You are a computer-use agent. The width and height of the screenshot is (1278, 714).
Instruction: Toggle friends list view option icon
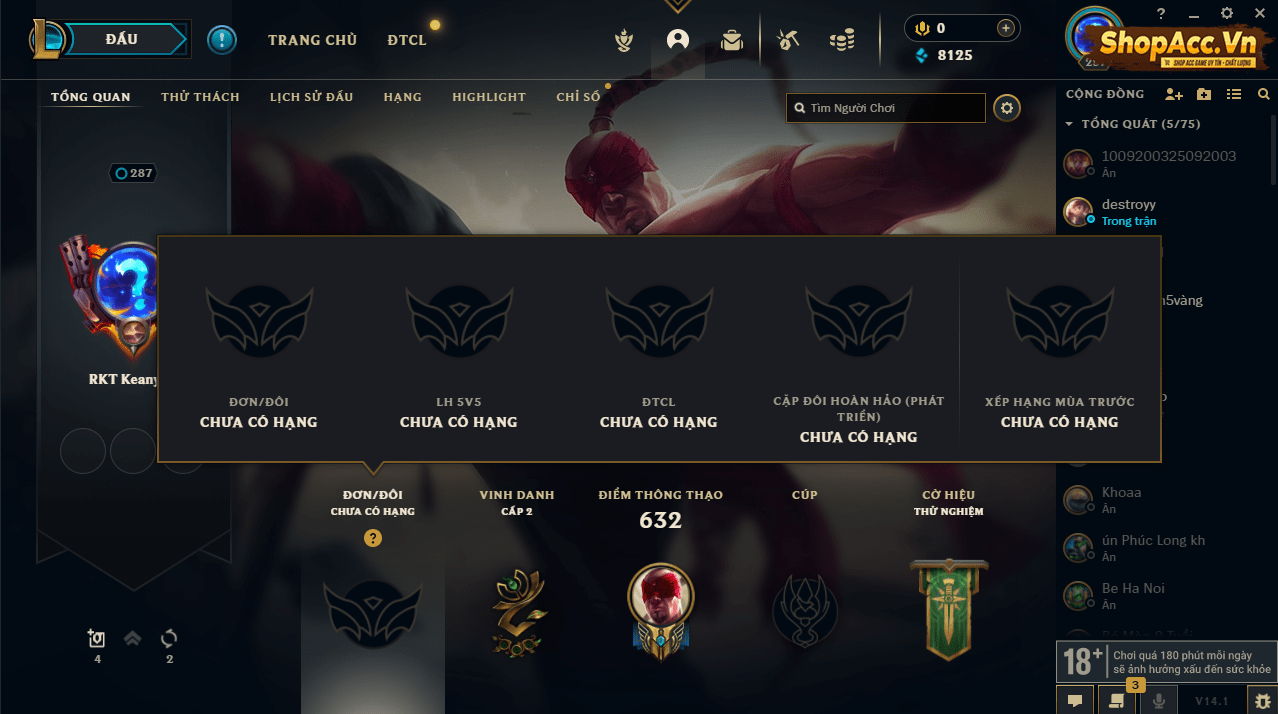(1234, 94)
